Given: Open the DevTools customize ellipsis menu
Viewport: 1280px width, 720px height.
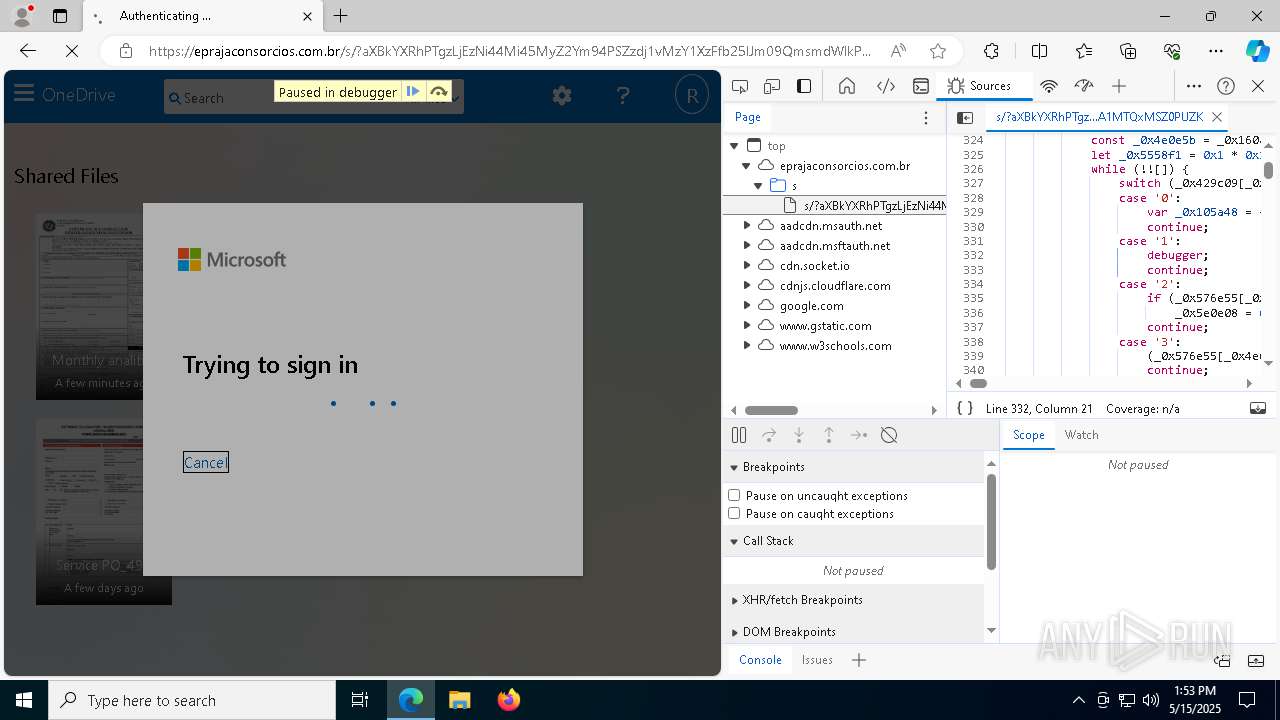Looking at the screenshot, I should 1194,86.
